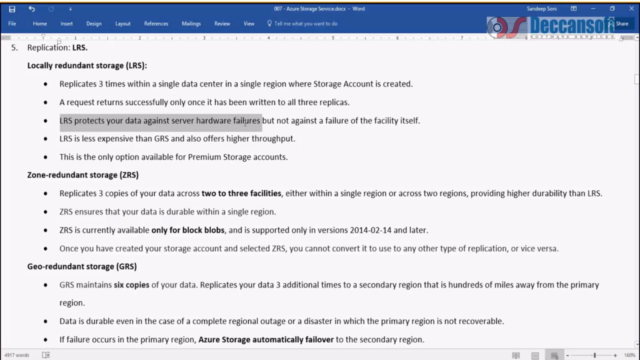The height and width of the screenshot is (360, 640).
Task: Open the File tab
Action: 12,24
